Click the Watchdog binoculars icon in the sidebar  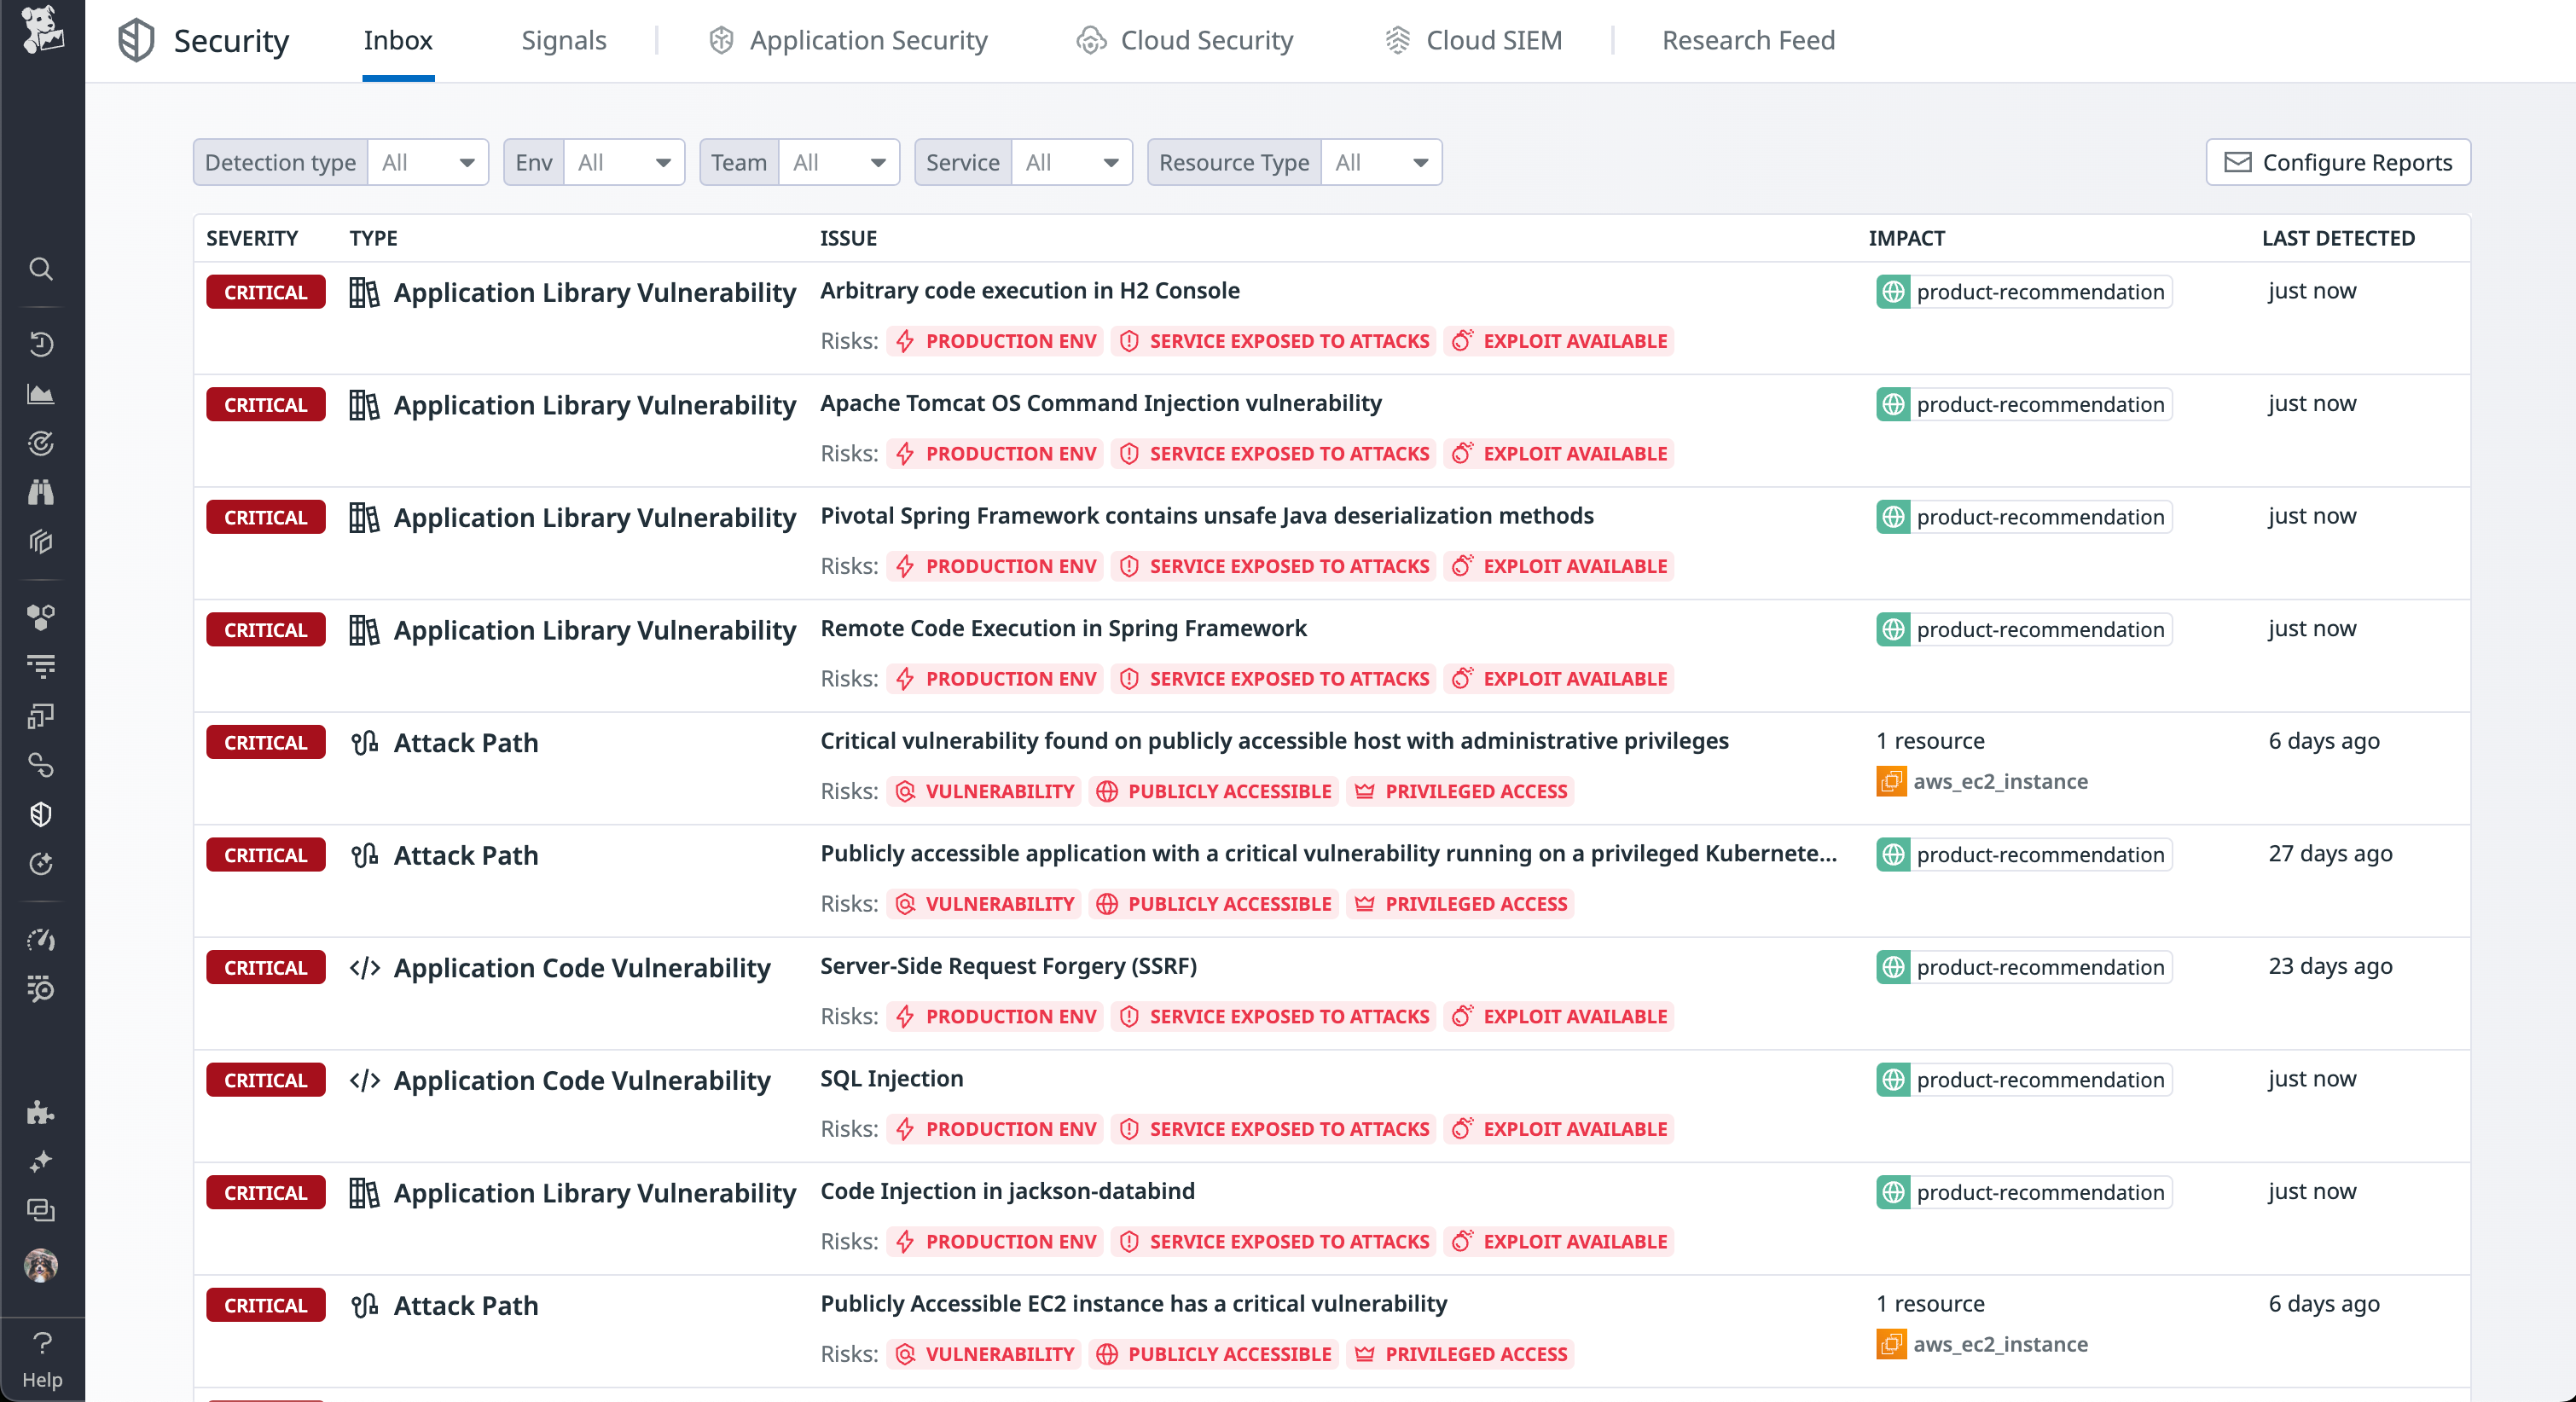click(x=41, y=492)
